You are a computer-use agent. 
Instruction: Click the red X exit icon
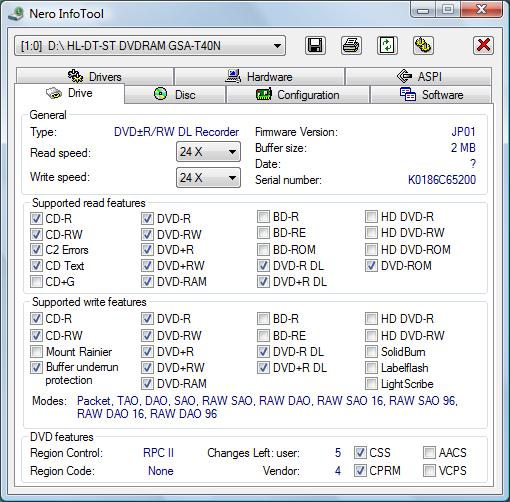[x=483, y=45]
